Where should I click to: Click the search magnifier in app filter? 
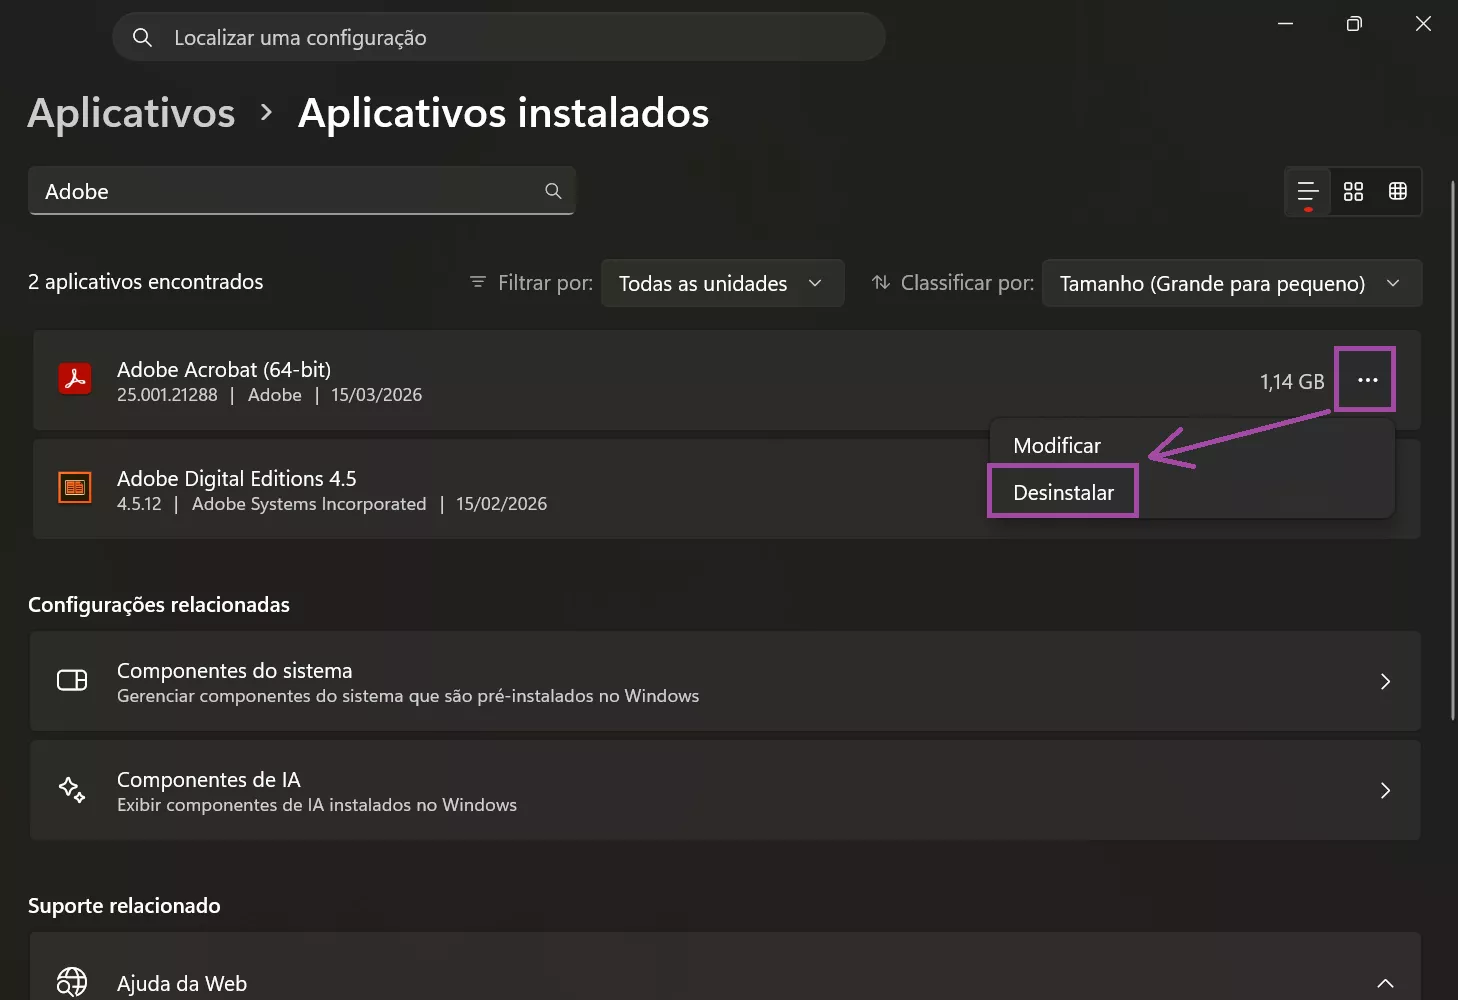(552, 191)
